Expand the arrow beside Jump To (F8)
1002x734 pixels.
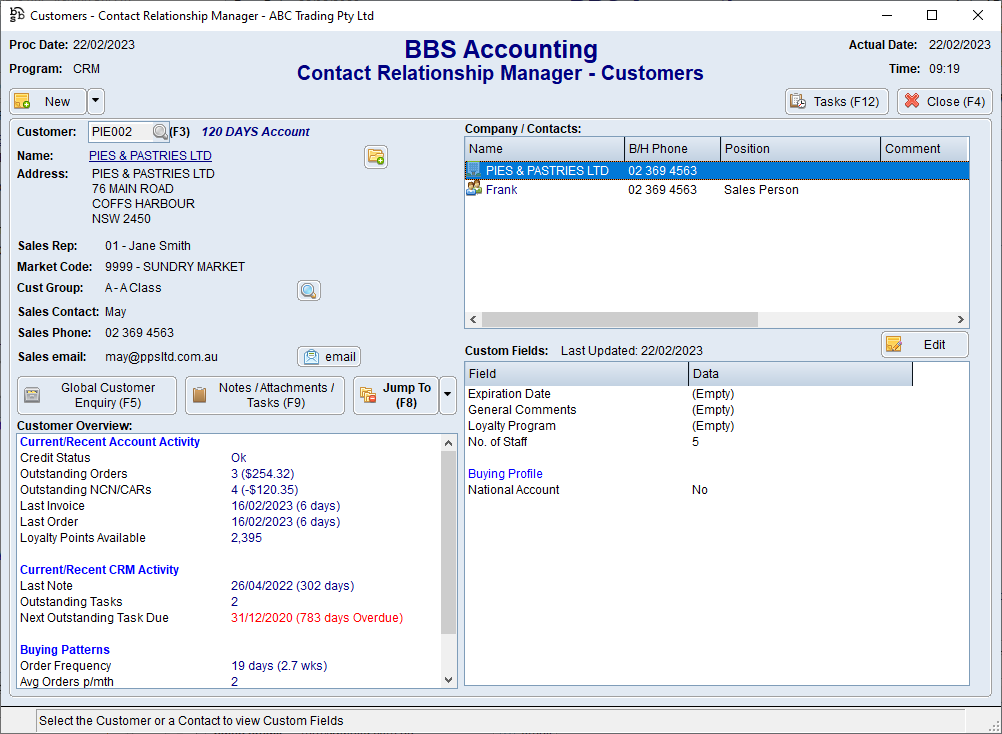tap(447, 395)
